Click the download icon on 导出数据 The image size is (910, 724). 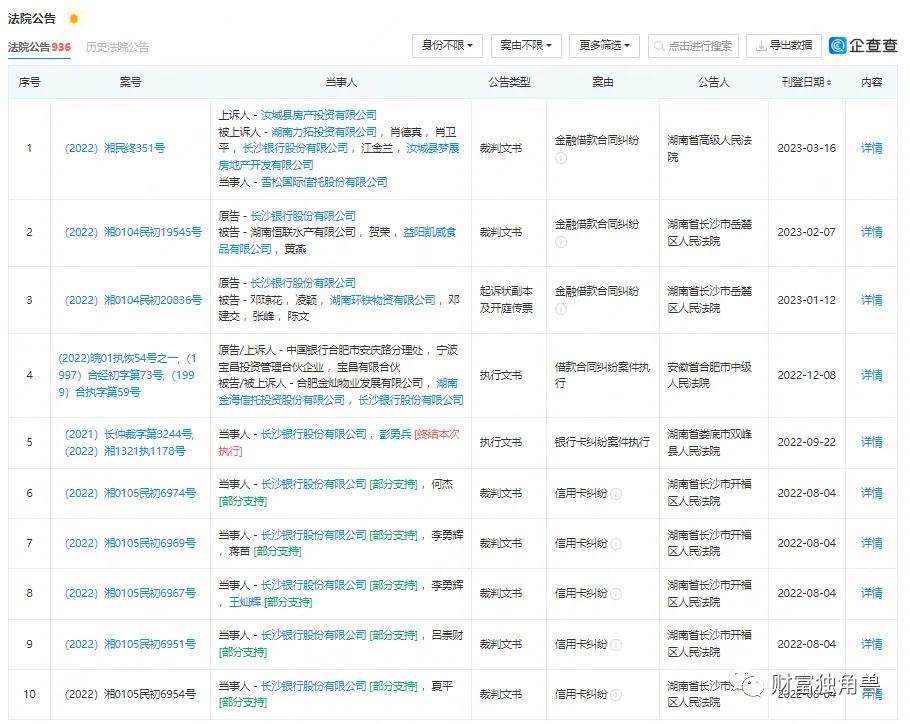(x=762, y=46)
